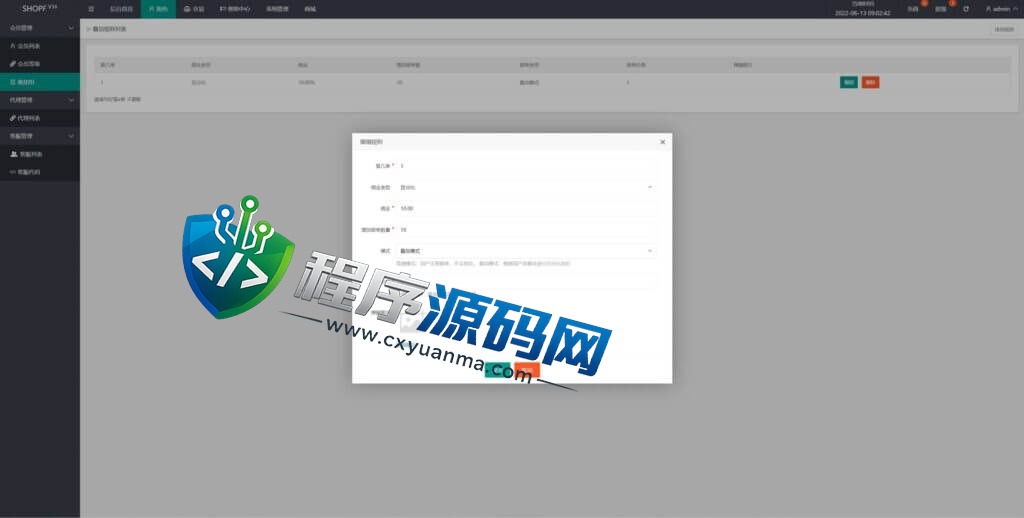
Task: Click the button at the right of the breadcrumb bar
Action: tap(1004, 29)
